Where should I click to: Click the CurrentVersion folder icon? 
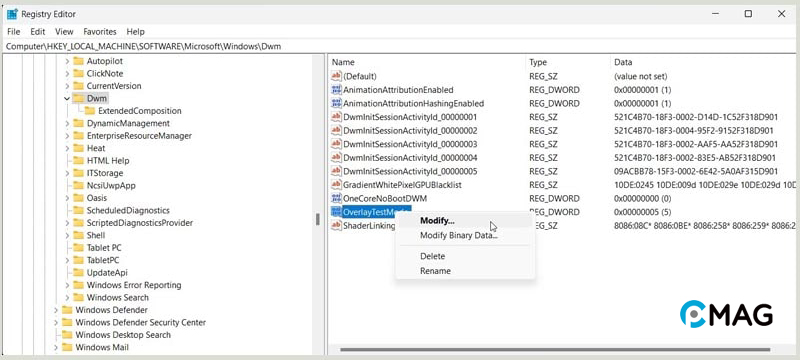[x=78, y=86]
